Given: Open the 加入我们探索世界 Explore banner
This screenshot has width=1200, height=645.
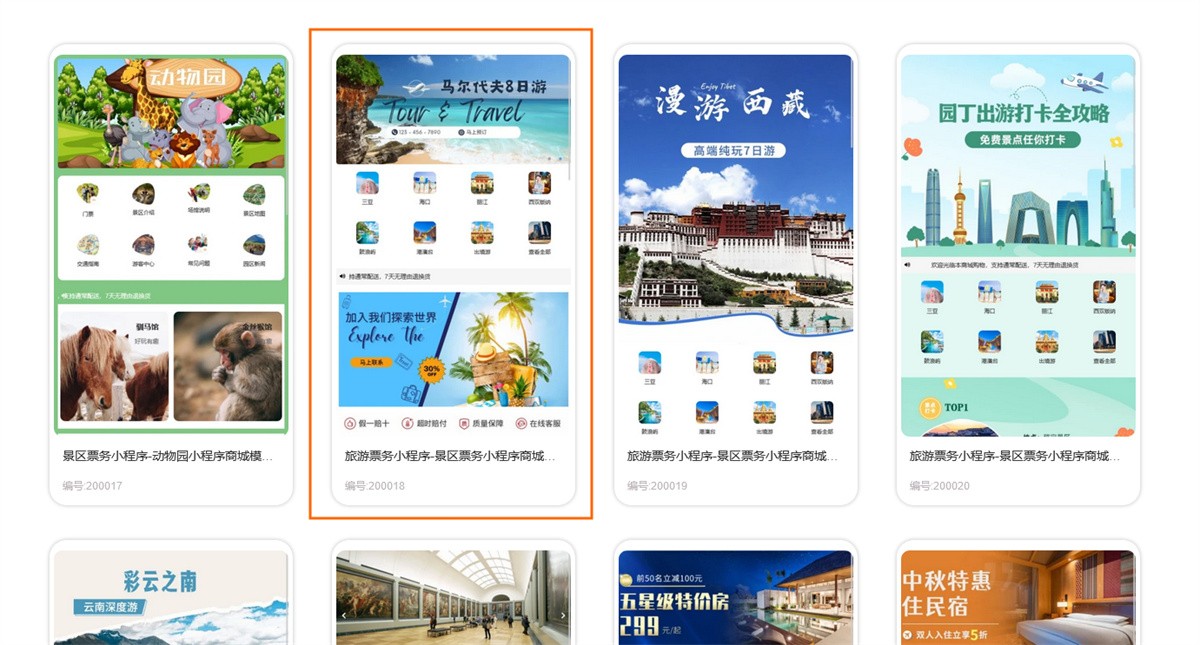Looking at the screenshot, I should coord(453,349).
